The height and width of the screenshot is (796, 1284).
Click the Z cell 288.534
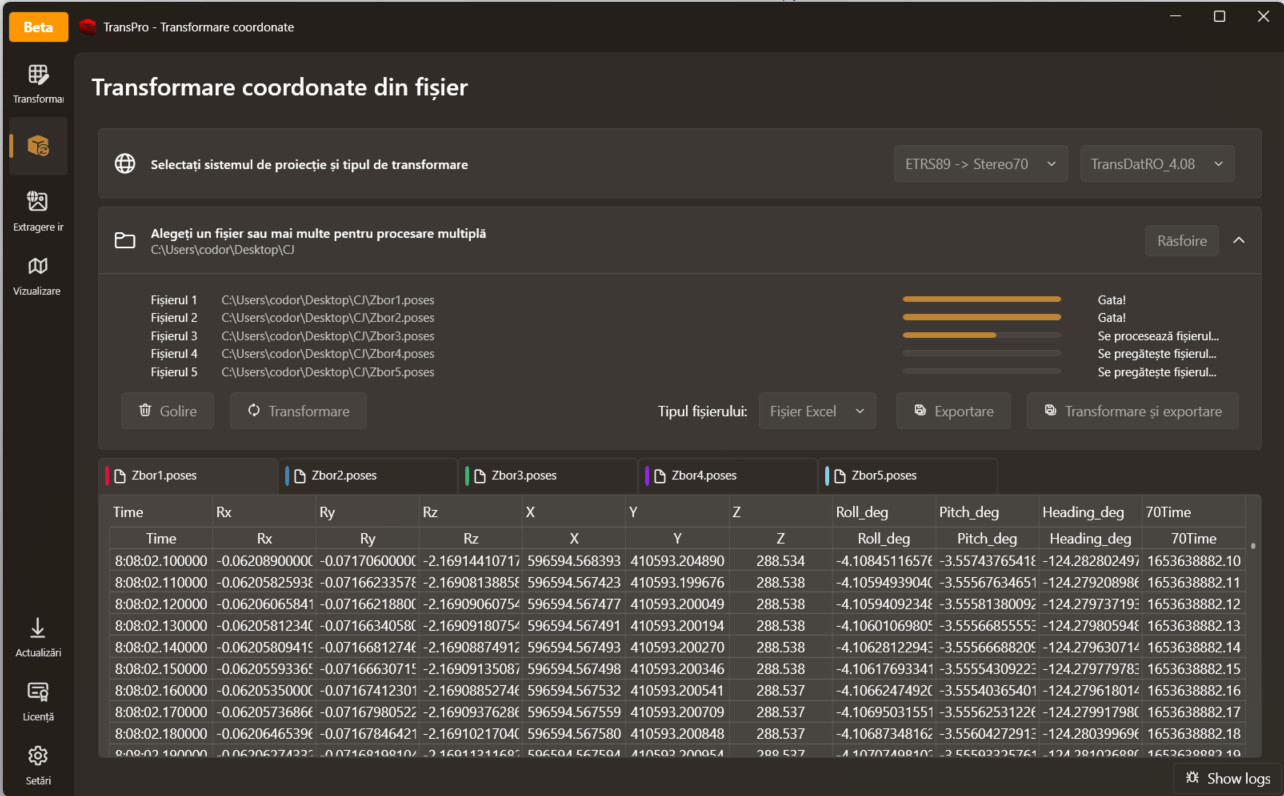(x=780, y=561)
